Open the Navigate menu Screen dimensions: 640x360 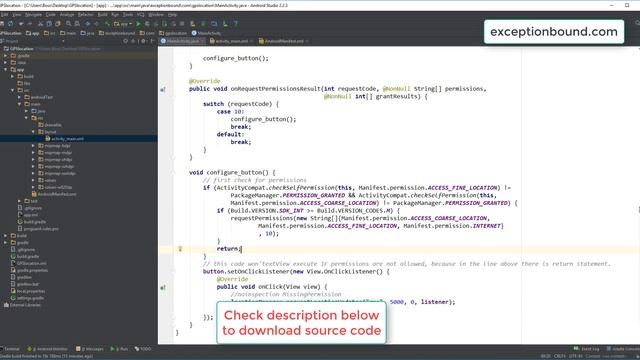point(33,15)
